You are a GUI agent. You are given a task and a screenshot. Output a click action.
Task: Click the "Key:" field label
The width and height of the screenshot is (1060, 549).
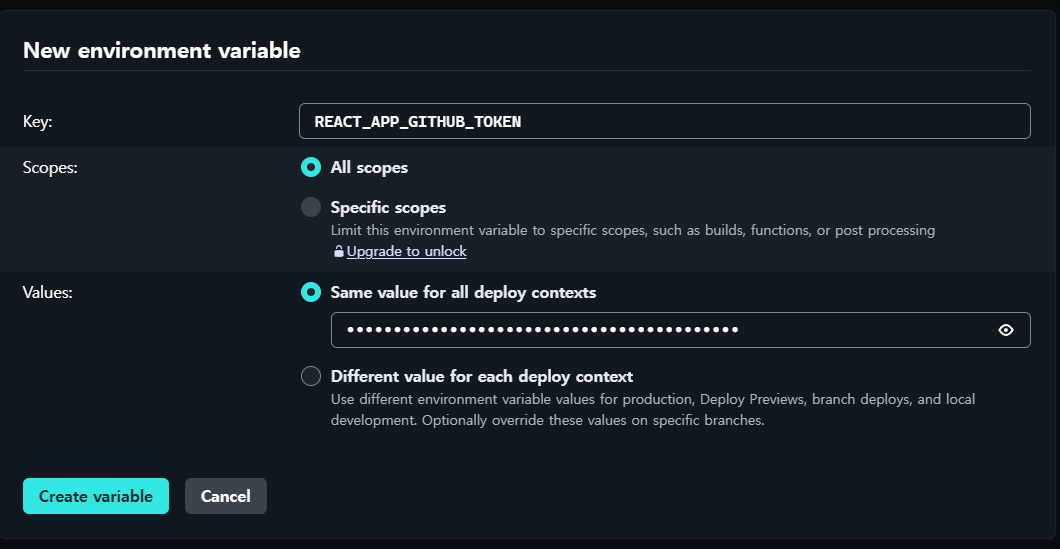(37, 122)
